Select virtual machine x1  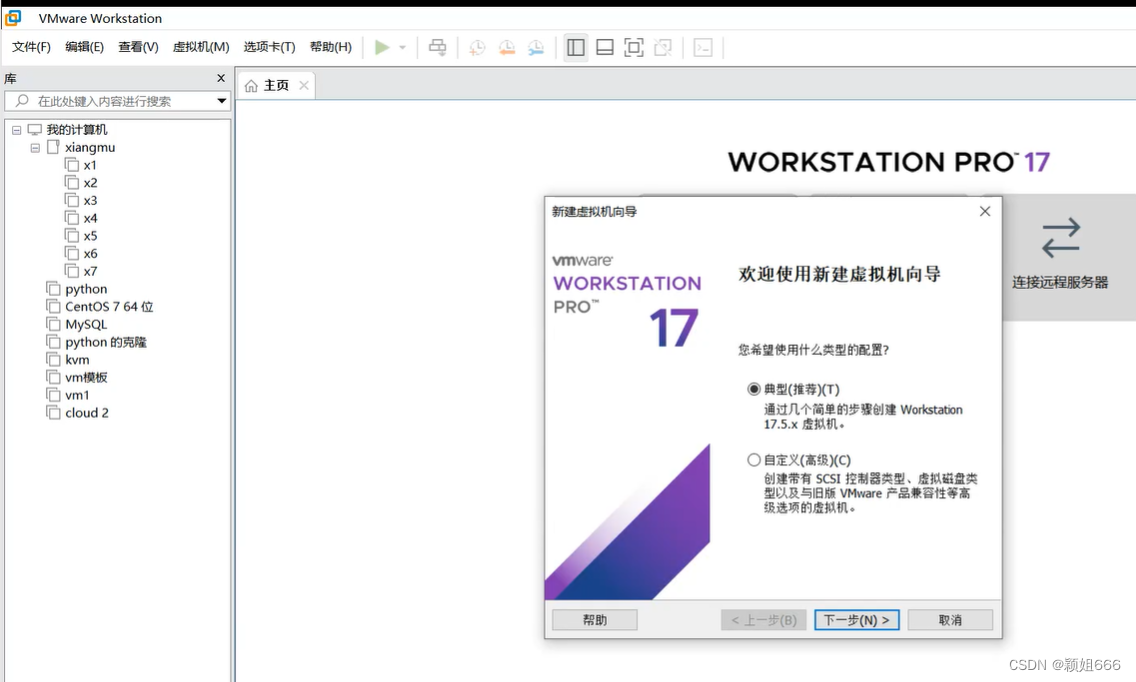point(90,165)
